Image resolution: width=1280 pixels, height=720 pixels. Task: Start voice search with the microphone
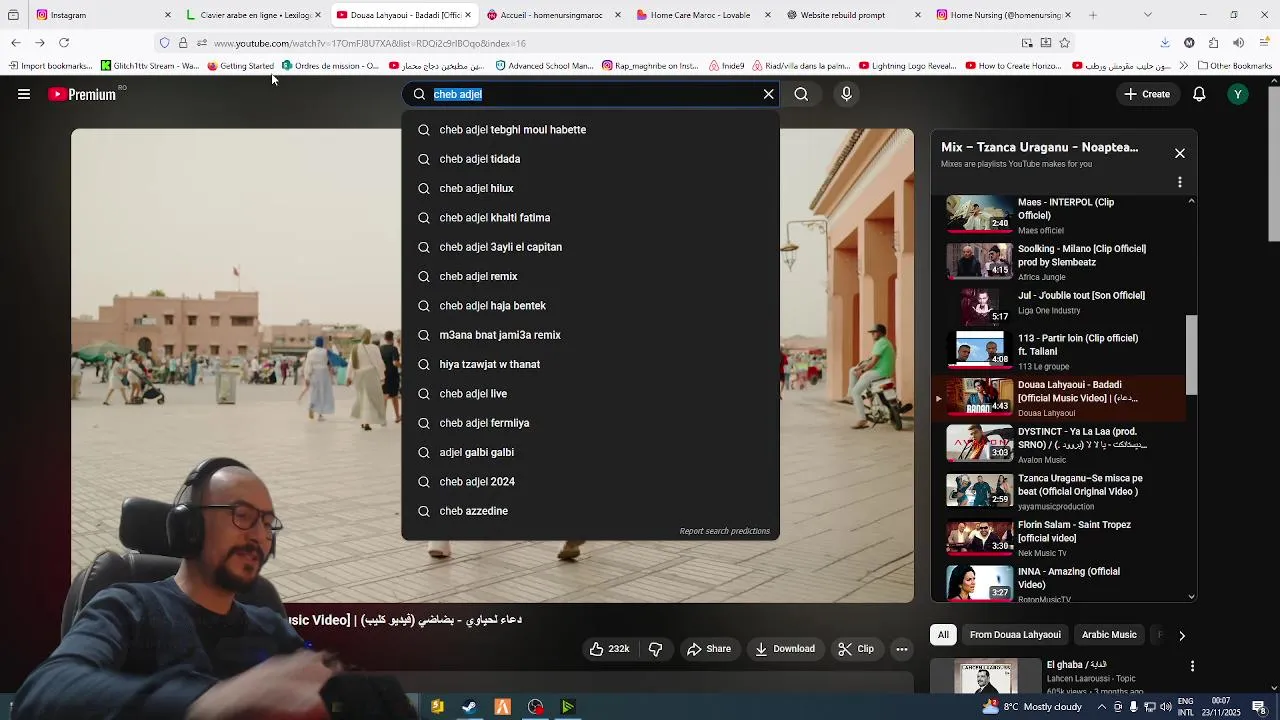point(846,94)
